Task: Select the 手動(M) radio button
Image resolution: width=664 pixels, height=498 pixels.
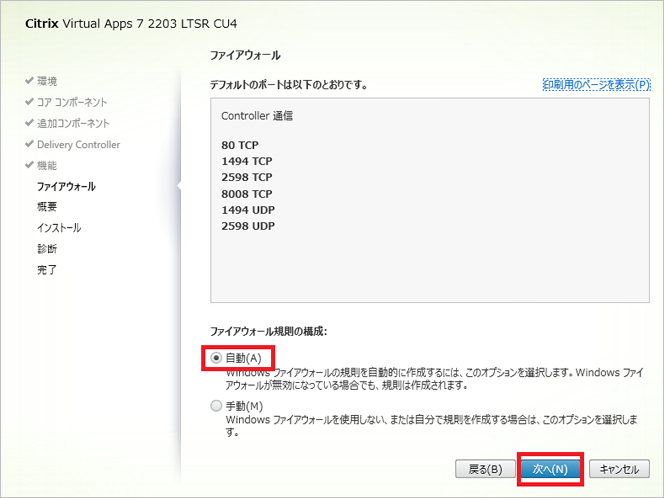Action: click(216, 406)
